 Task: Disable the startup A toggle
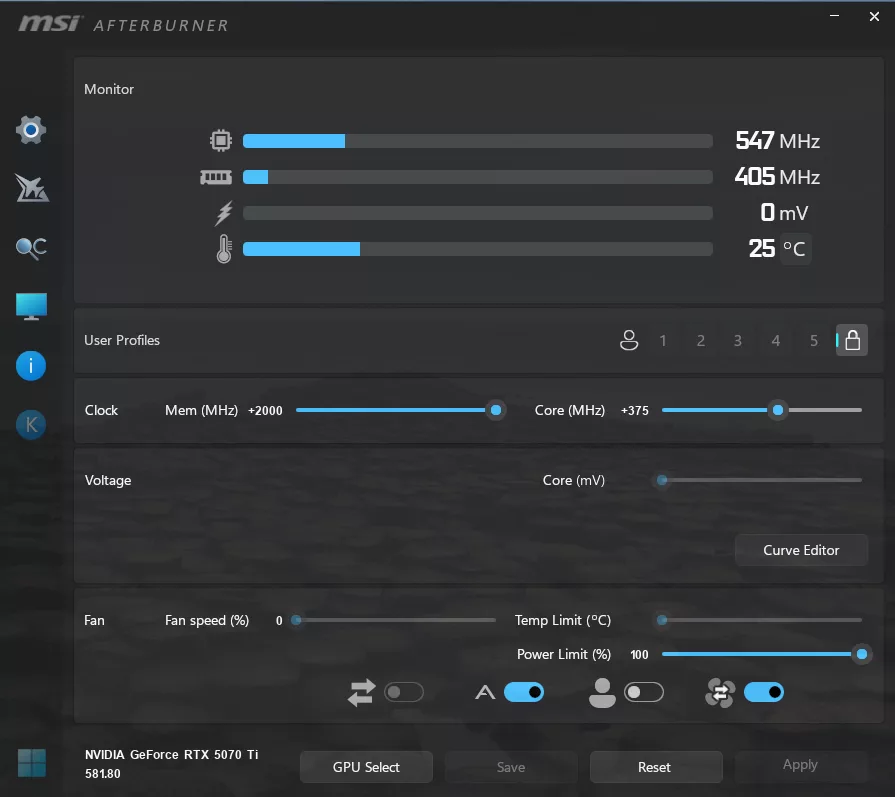coord(524,692)
